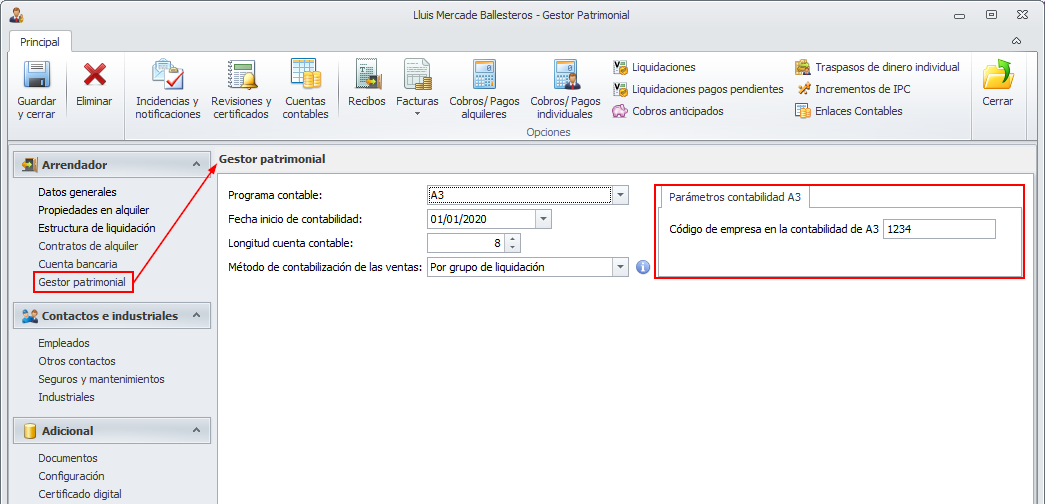The height and width of the screenshot is (504, 1045).
Task: Open Enlaces Contables
Action: [848, 111]
